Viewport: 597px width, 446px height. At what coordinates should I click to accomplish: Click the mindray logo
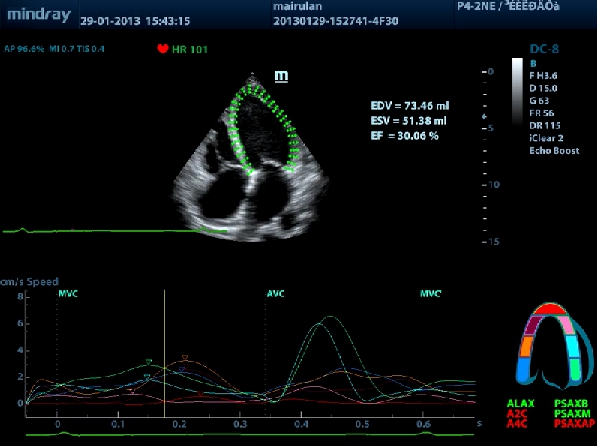tap(39, 15)
